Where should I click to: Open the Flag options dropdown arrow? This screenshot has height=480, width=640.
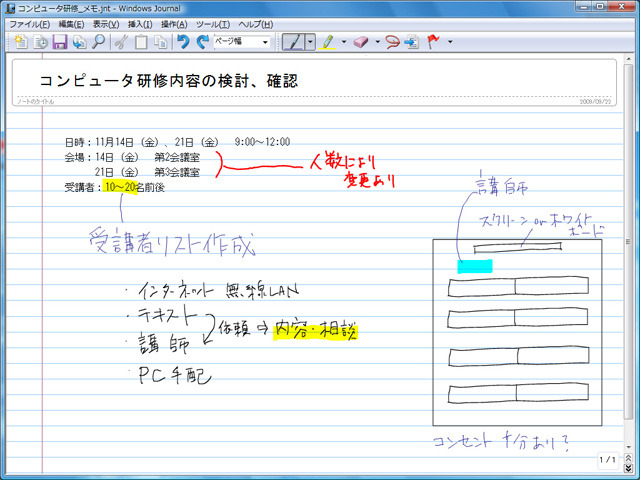[450, 42]
